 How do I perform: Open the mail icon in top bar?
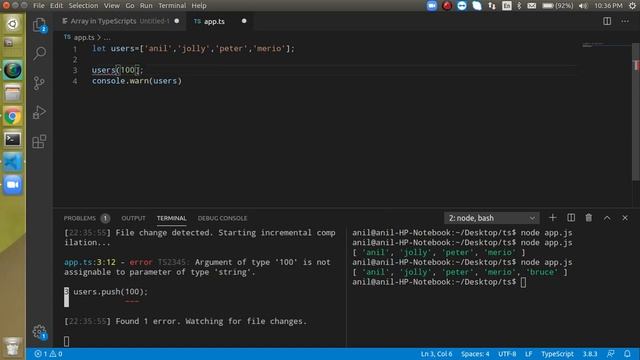(531, 6)
